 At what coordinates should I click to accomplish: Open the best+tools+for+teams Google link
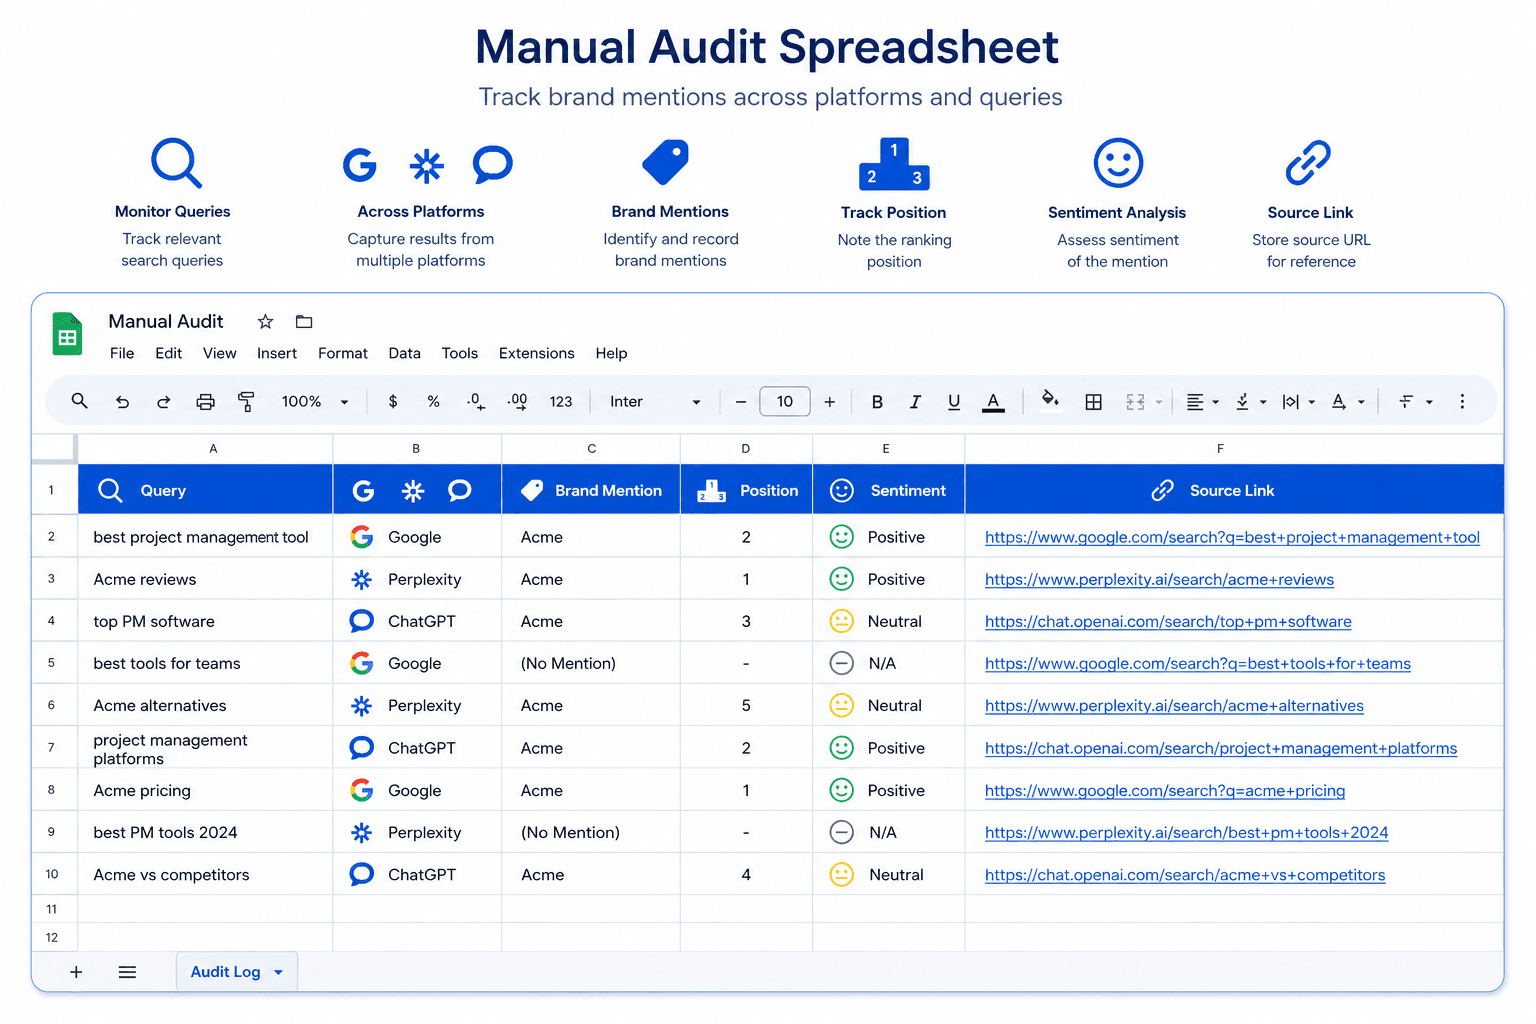1198,663
